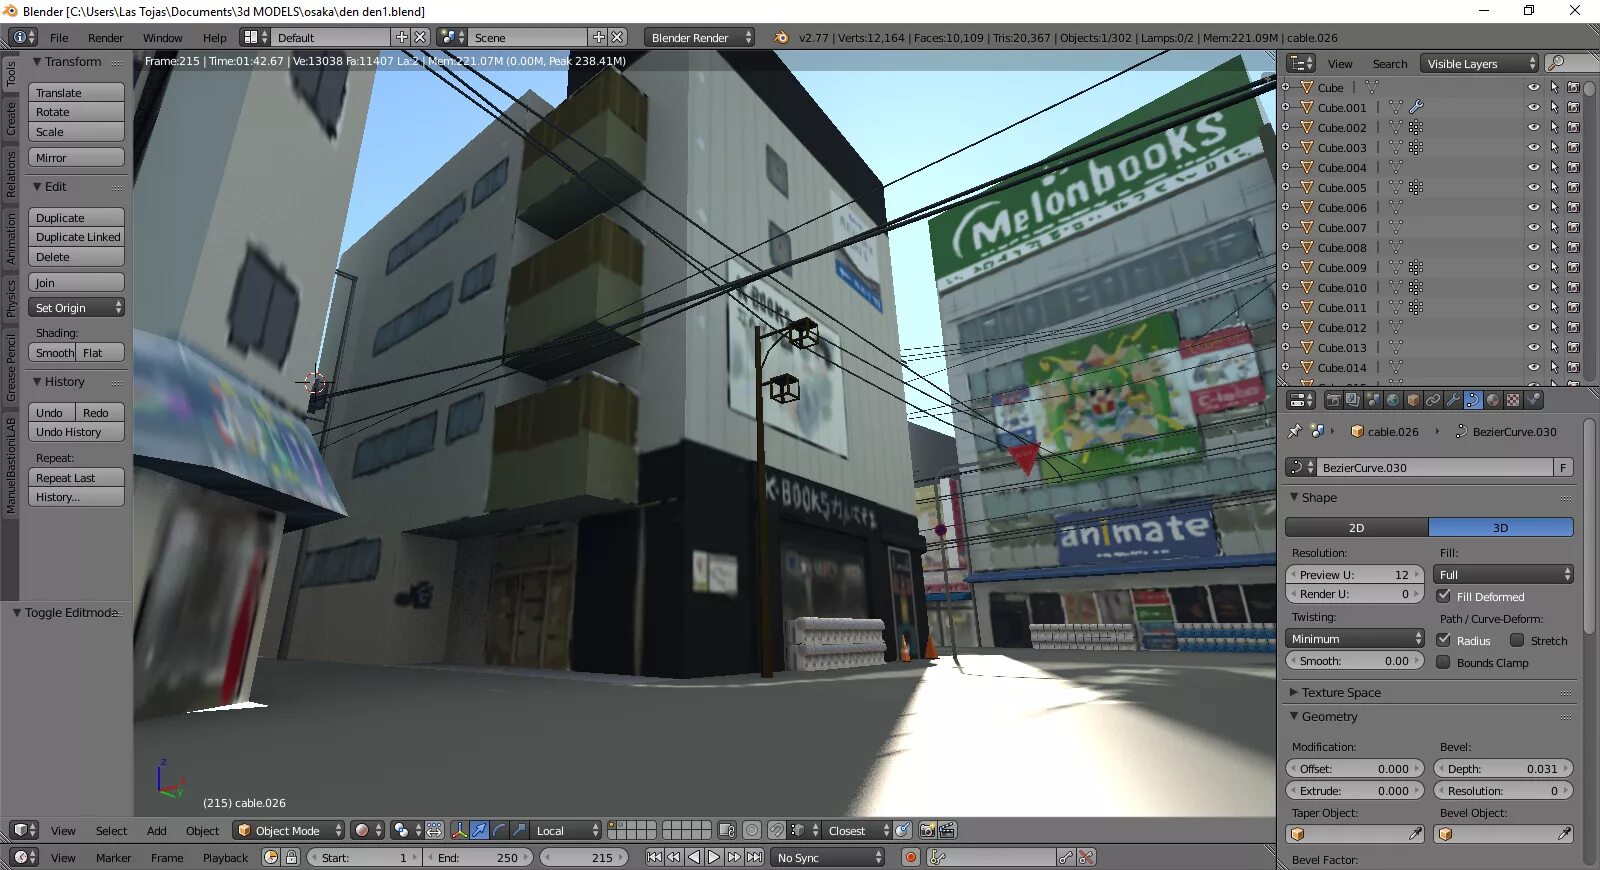Select the rotate manipulator arc icon
1600x870 pixels.
(x=499, y=830)
